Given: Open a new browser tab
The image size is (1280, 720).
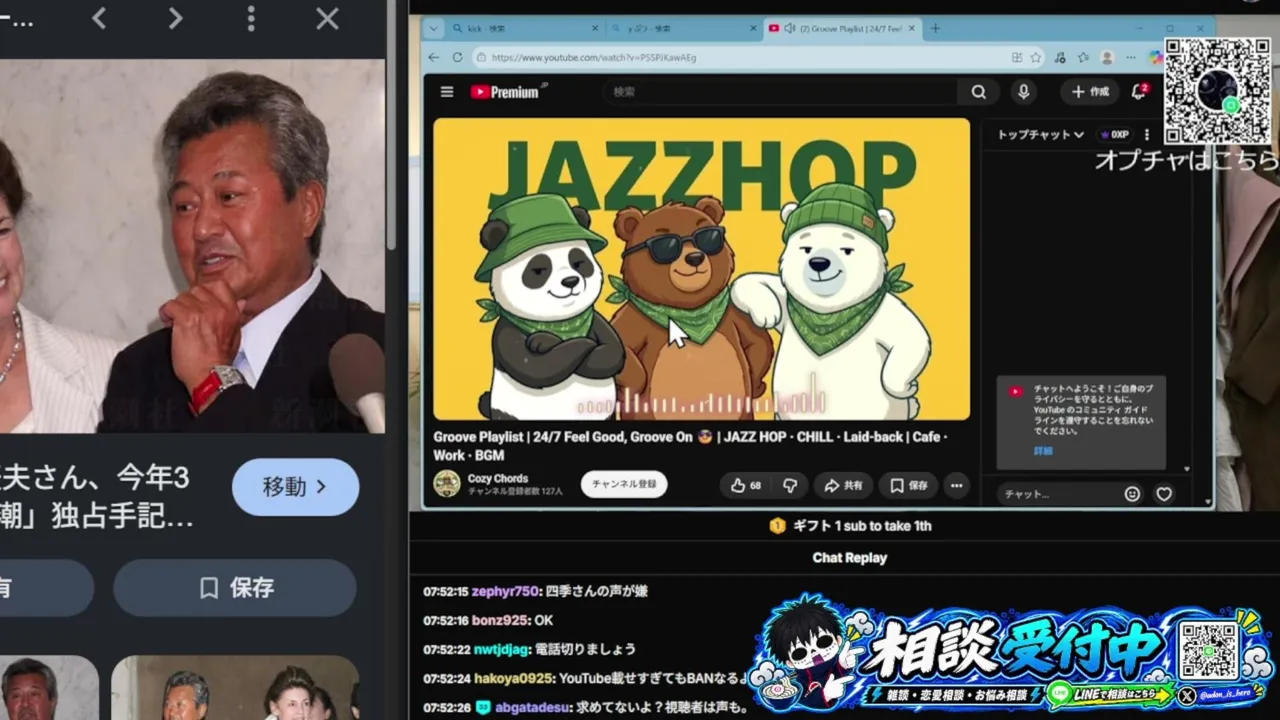Looking at the screenshot, I should pos(935,29).
